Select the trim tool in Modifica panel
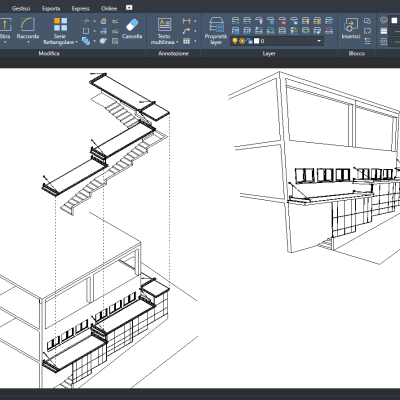The width and height of the screenshot is (400, 400). point(86,21)
